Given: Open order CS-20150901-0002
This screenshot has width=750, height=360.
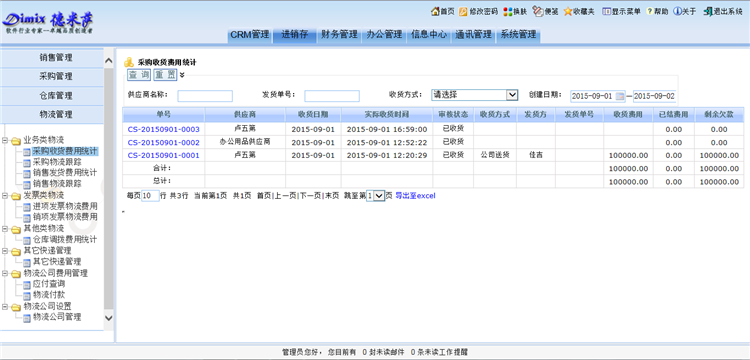Looking at the screenshot, I should pos(164,142).
